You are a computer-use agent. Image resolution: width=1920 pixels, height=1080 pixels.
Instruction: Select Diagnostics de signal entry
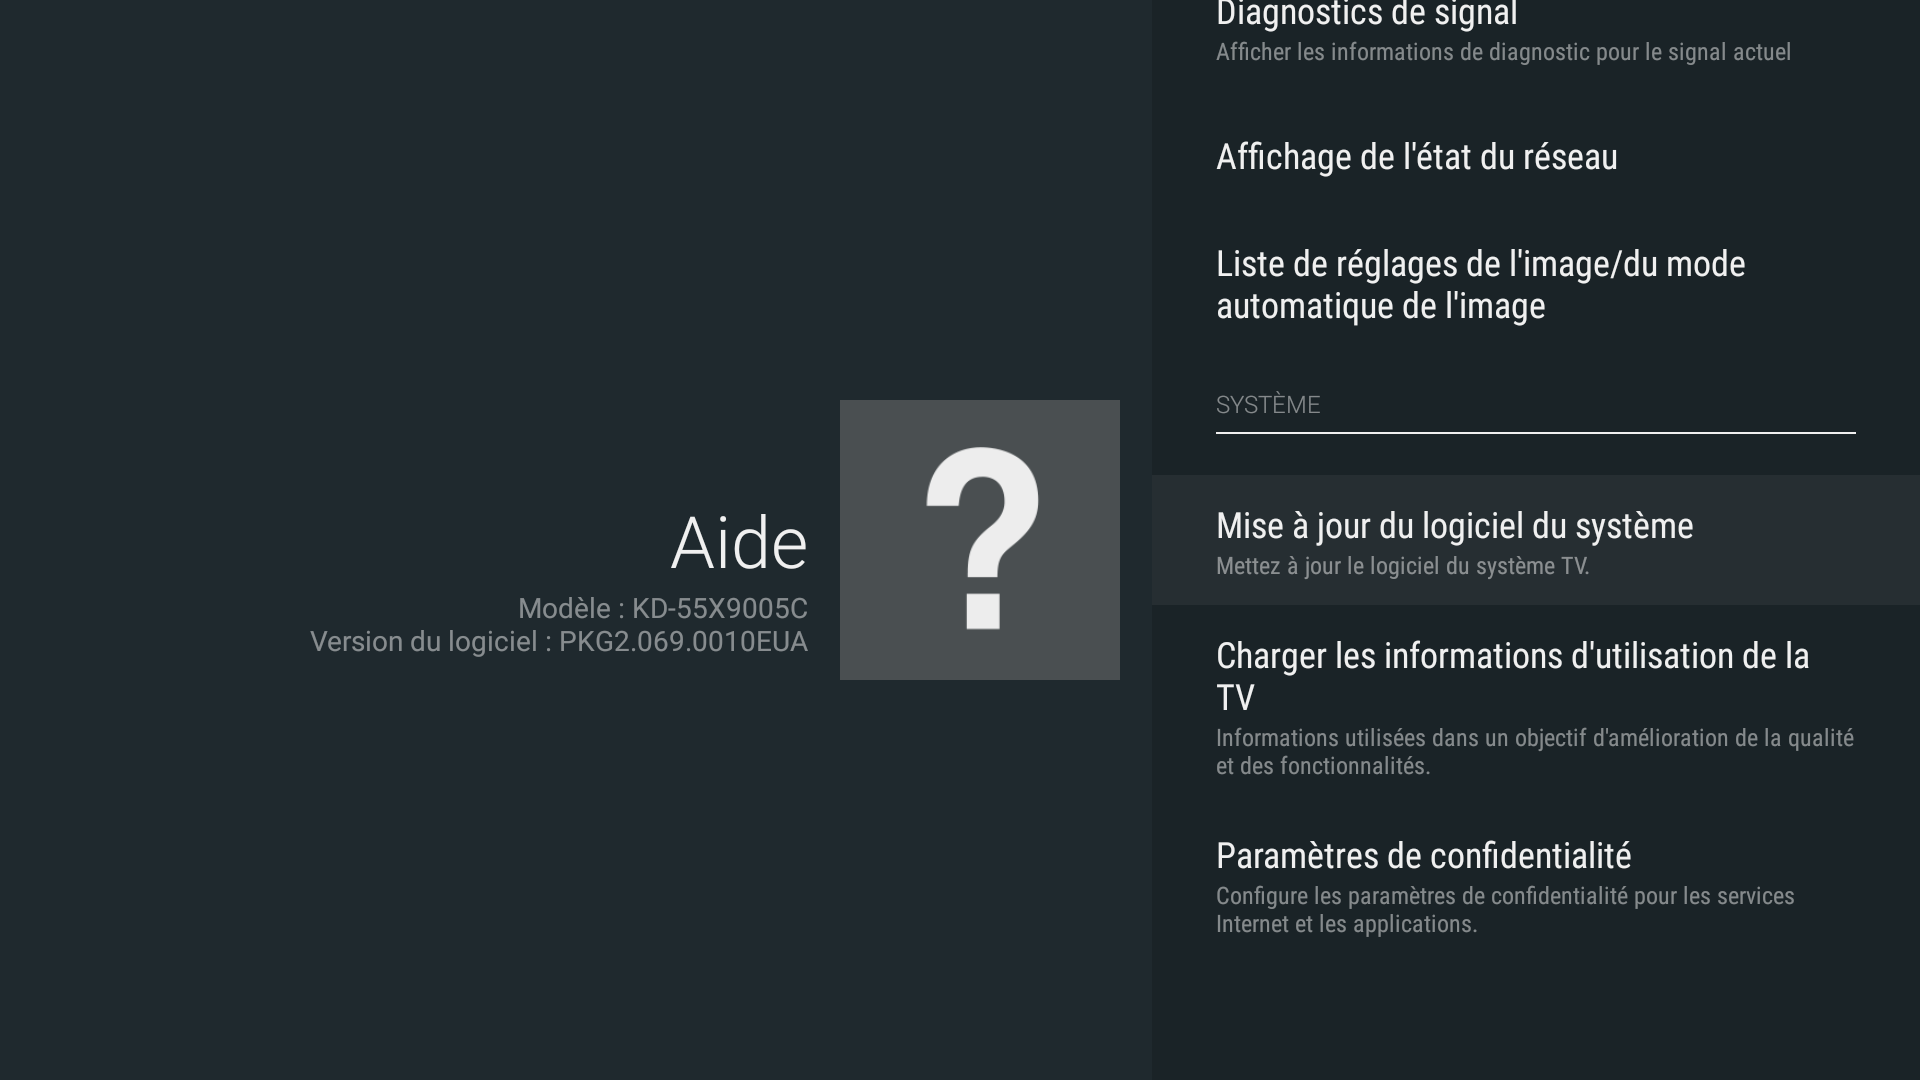pos(1366,16)
